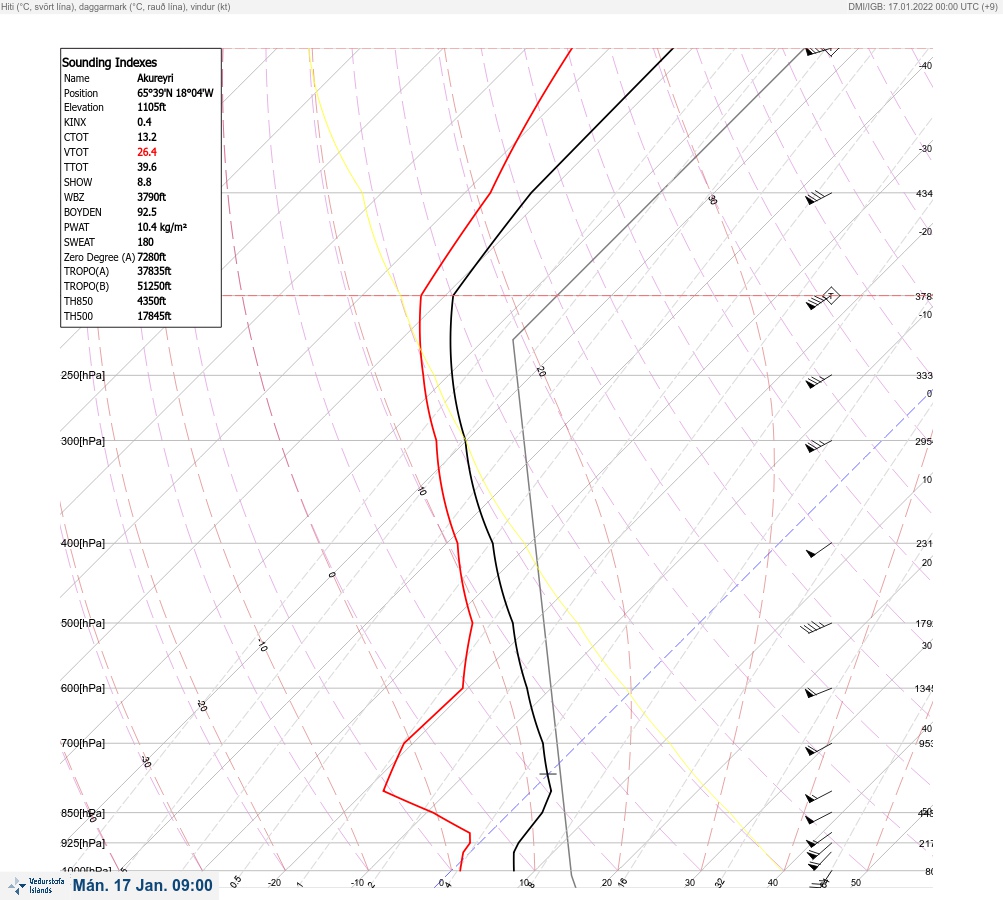Click the 925[hPa] pressure level label

click(83, 843)
